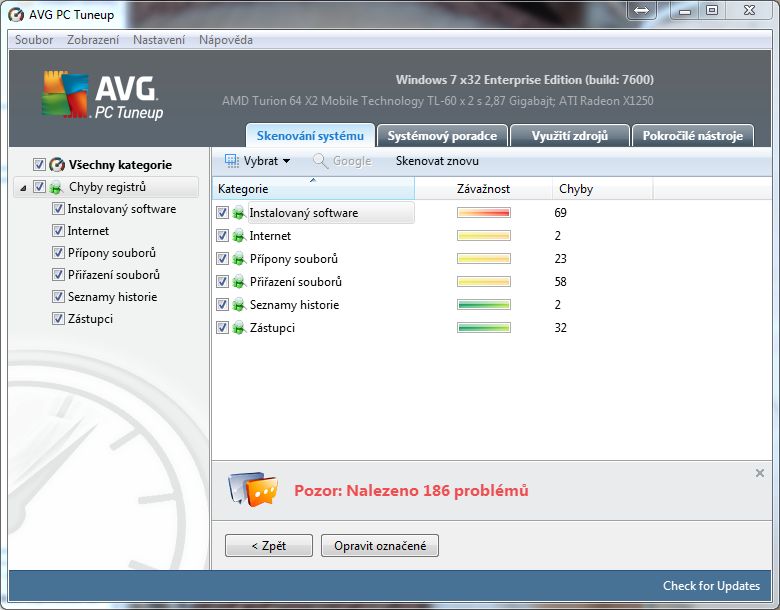The image size is (780, 610).
Task: Toggle the Chyby registrů checkbox
Action: click(x=39, y=187)
